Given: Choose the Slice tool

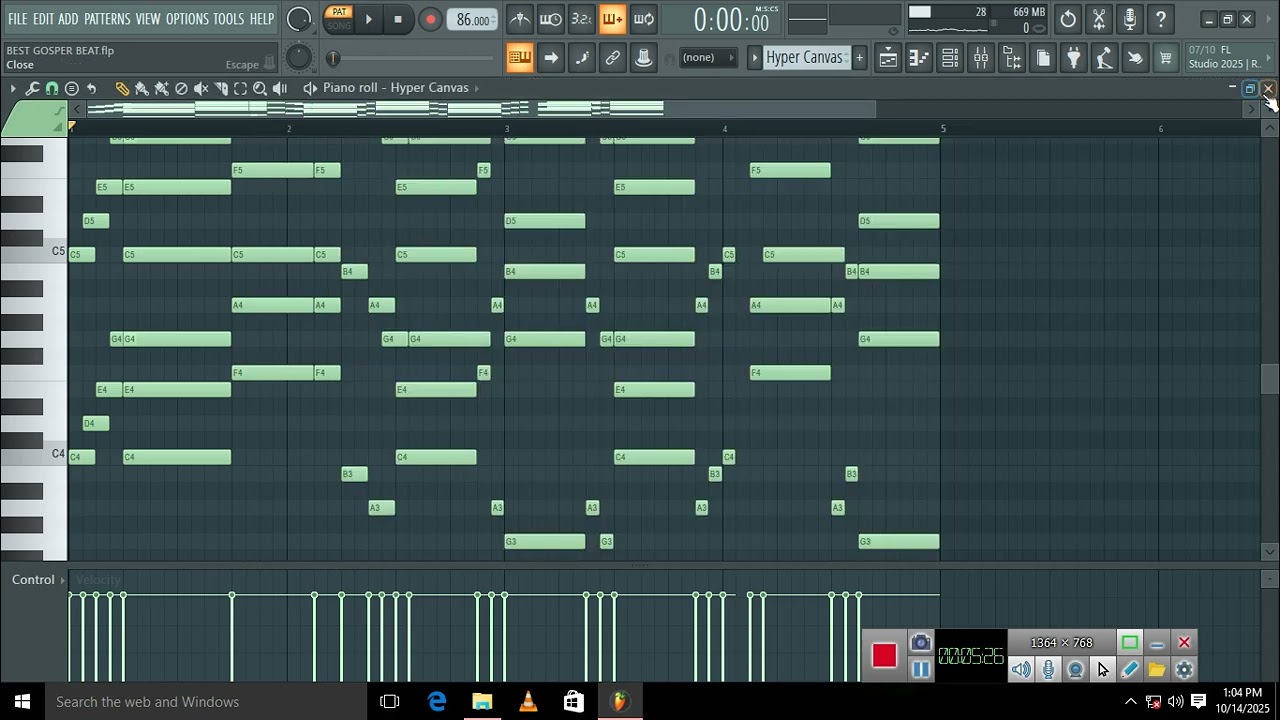Looking at the screenshot, I should 221,88.
